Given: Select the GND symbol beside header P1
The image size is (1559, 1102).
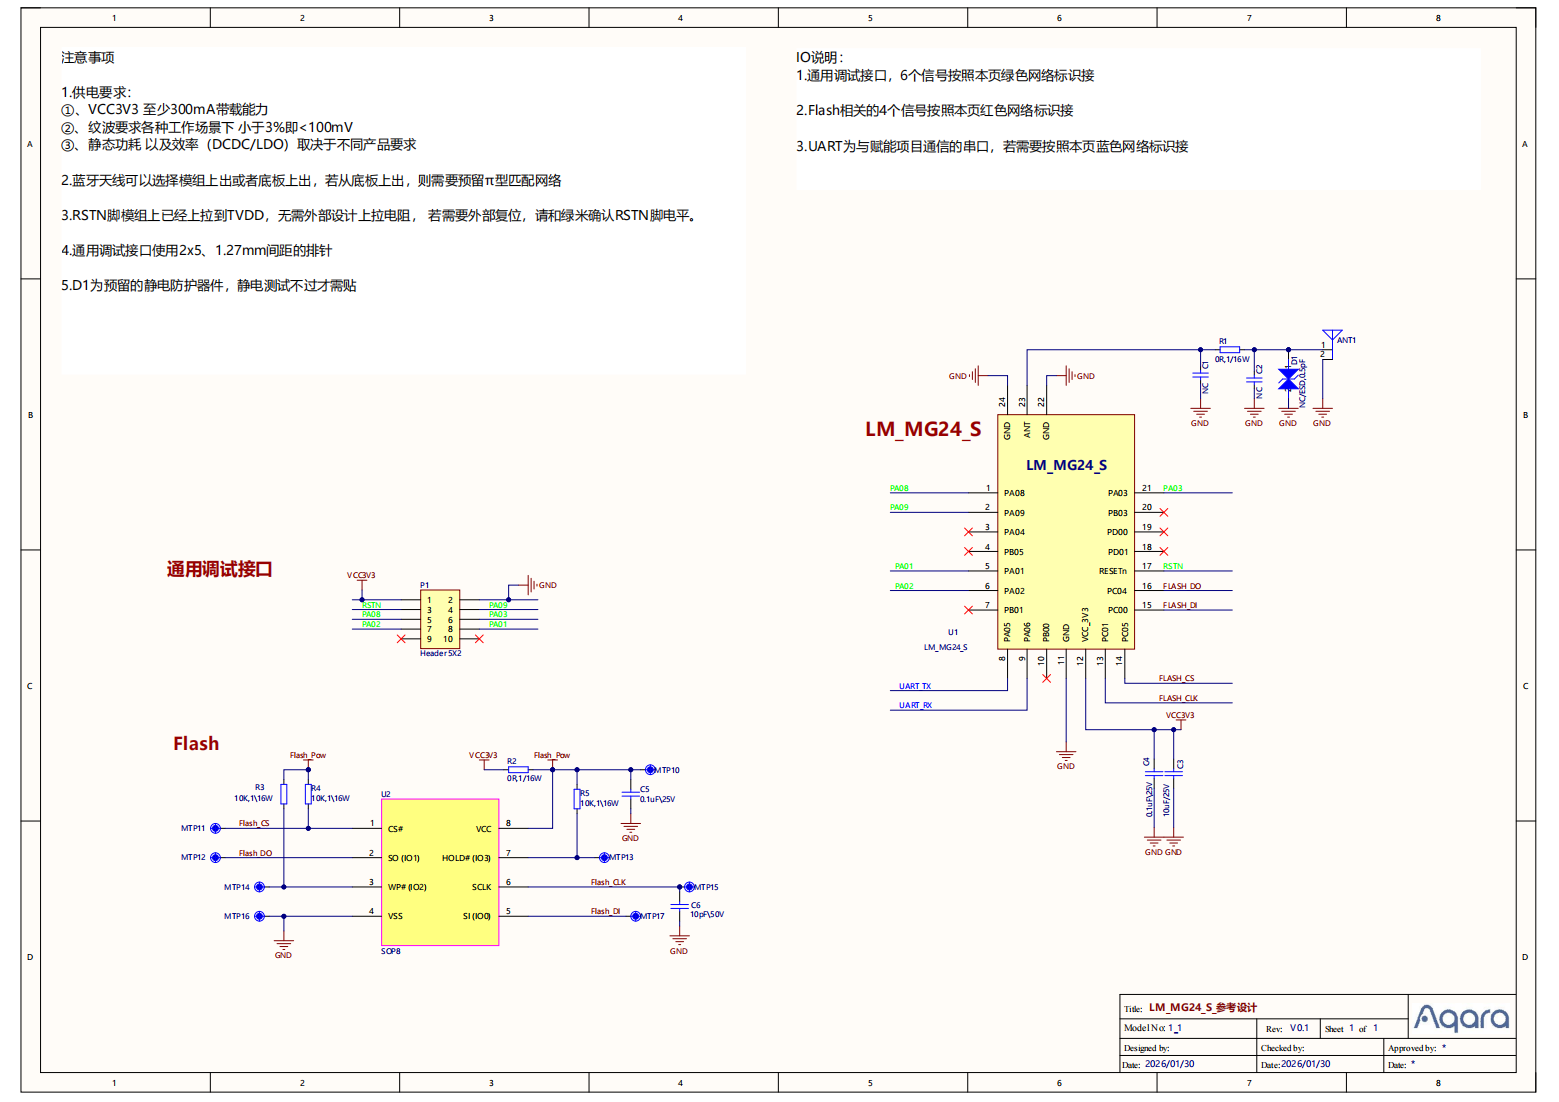Looking at the screenshot, I should tap(541, 585).
